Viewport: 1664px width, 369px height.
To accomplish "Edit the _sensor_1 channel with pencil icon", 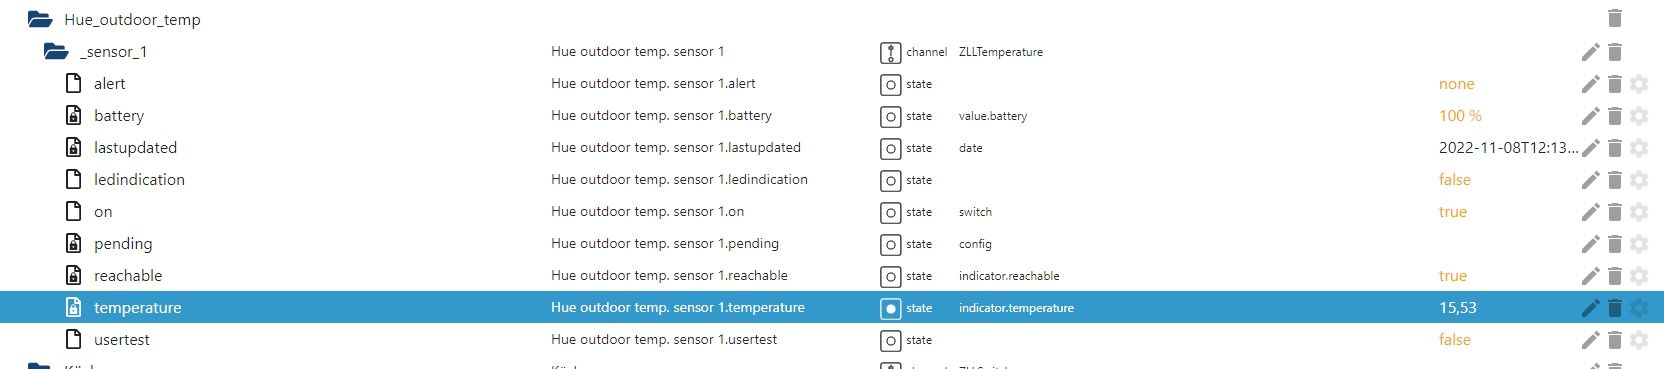I will pyautogui.click(x=1590, y=52).
